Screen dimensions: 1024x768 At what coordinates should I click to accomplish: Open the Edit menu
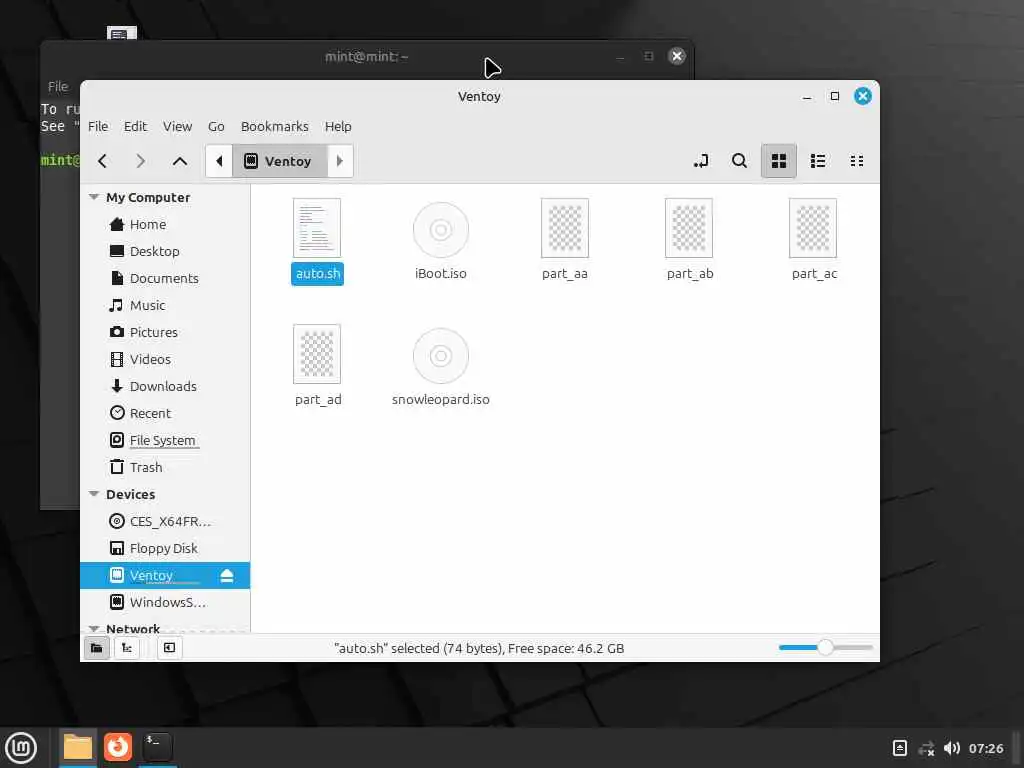135,127
